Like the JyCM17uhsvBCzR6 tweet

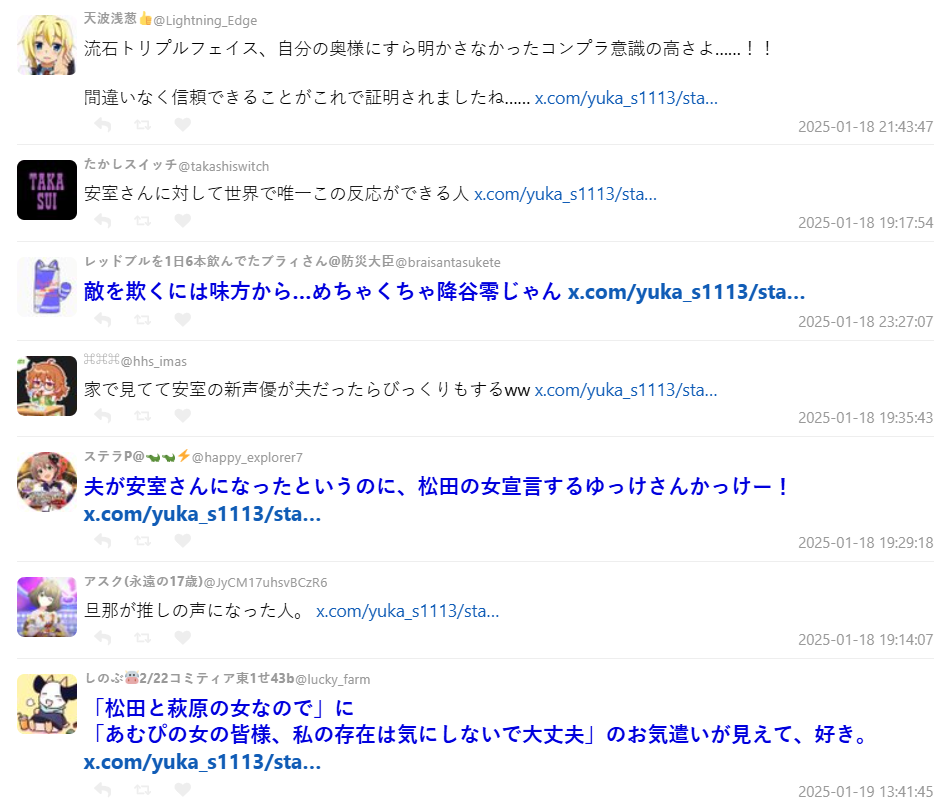pyautogui.click(x=182, y=637)
